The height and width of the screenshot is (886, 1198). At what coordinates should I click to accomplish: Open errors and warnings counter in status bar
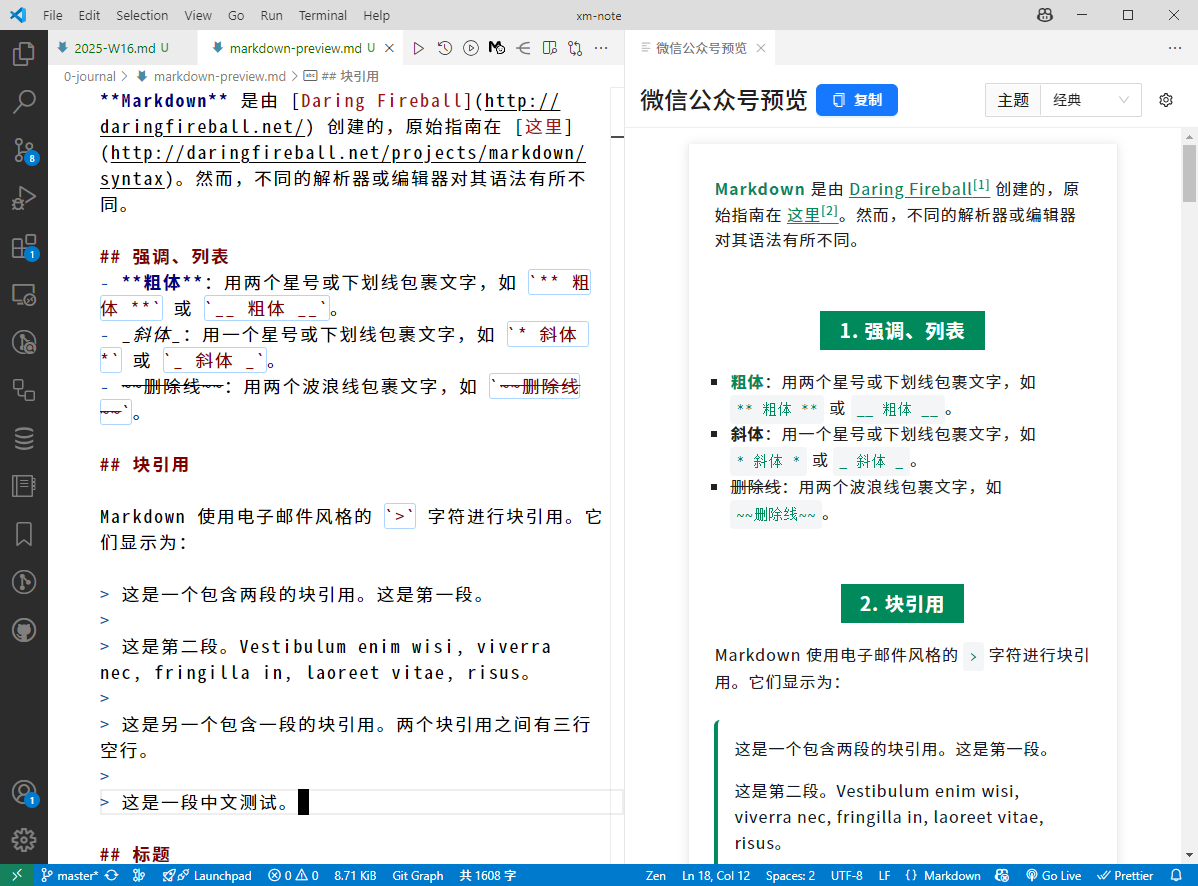[x=293, y=875]
